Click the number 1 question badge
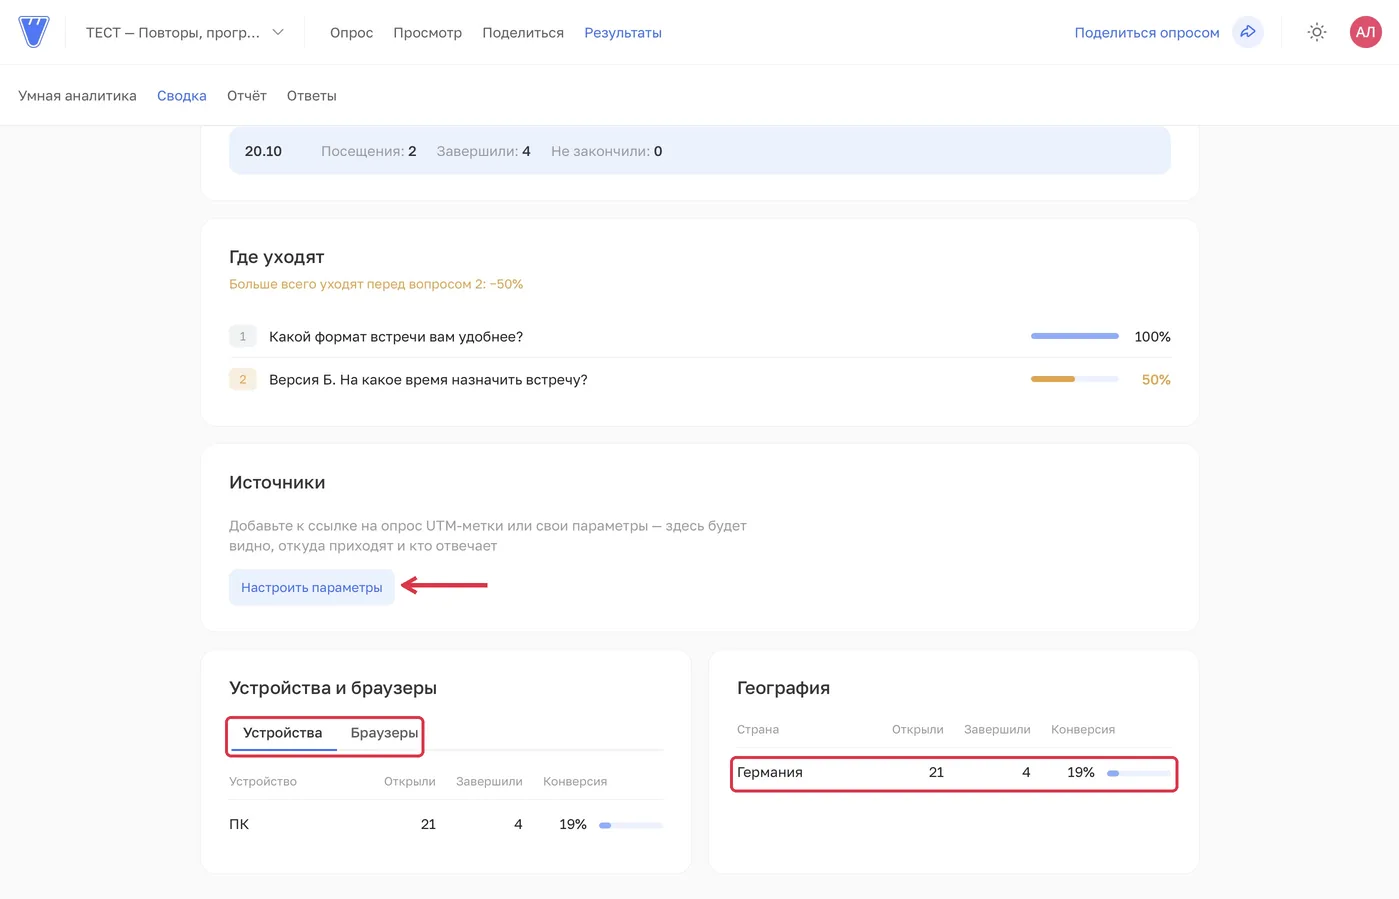 click(x=243, y=337)
